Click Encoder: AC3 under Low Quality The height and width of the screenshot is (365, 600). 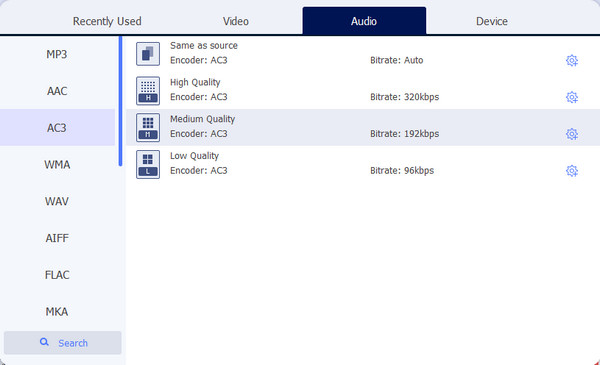tap(199, 170)
